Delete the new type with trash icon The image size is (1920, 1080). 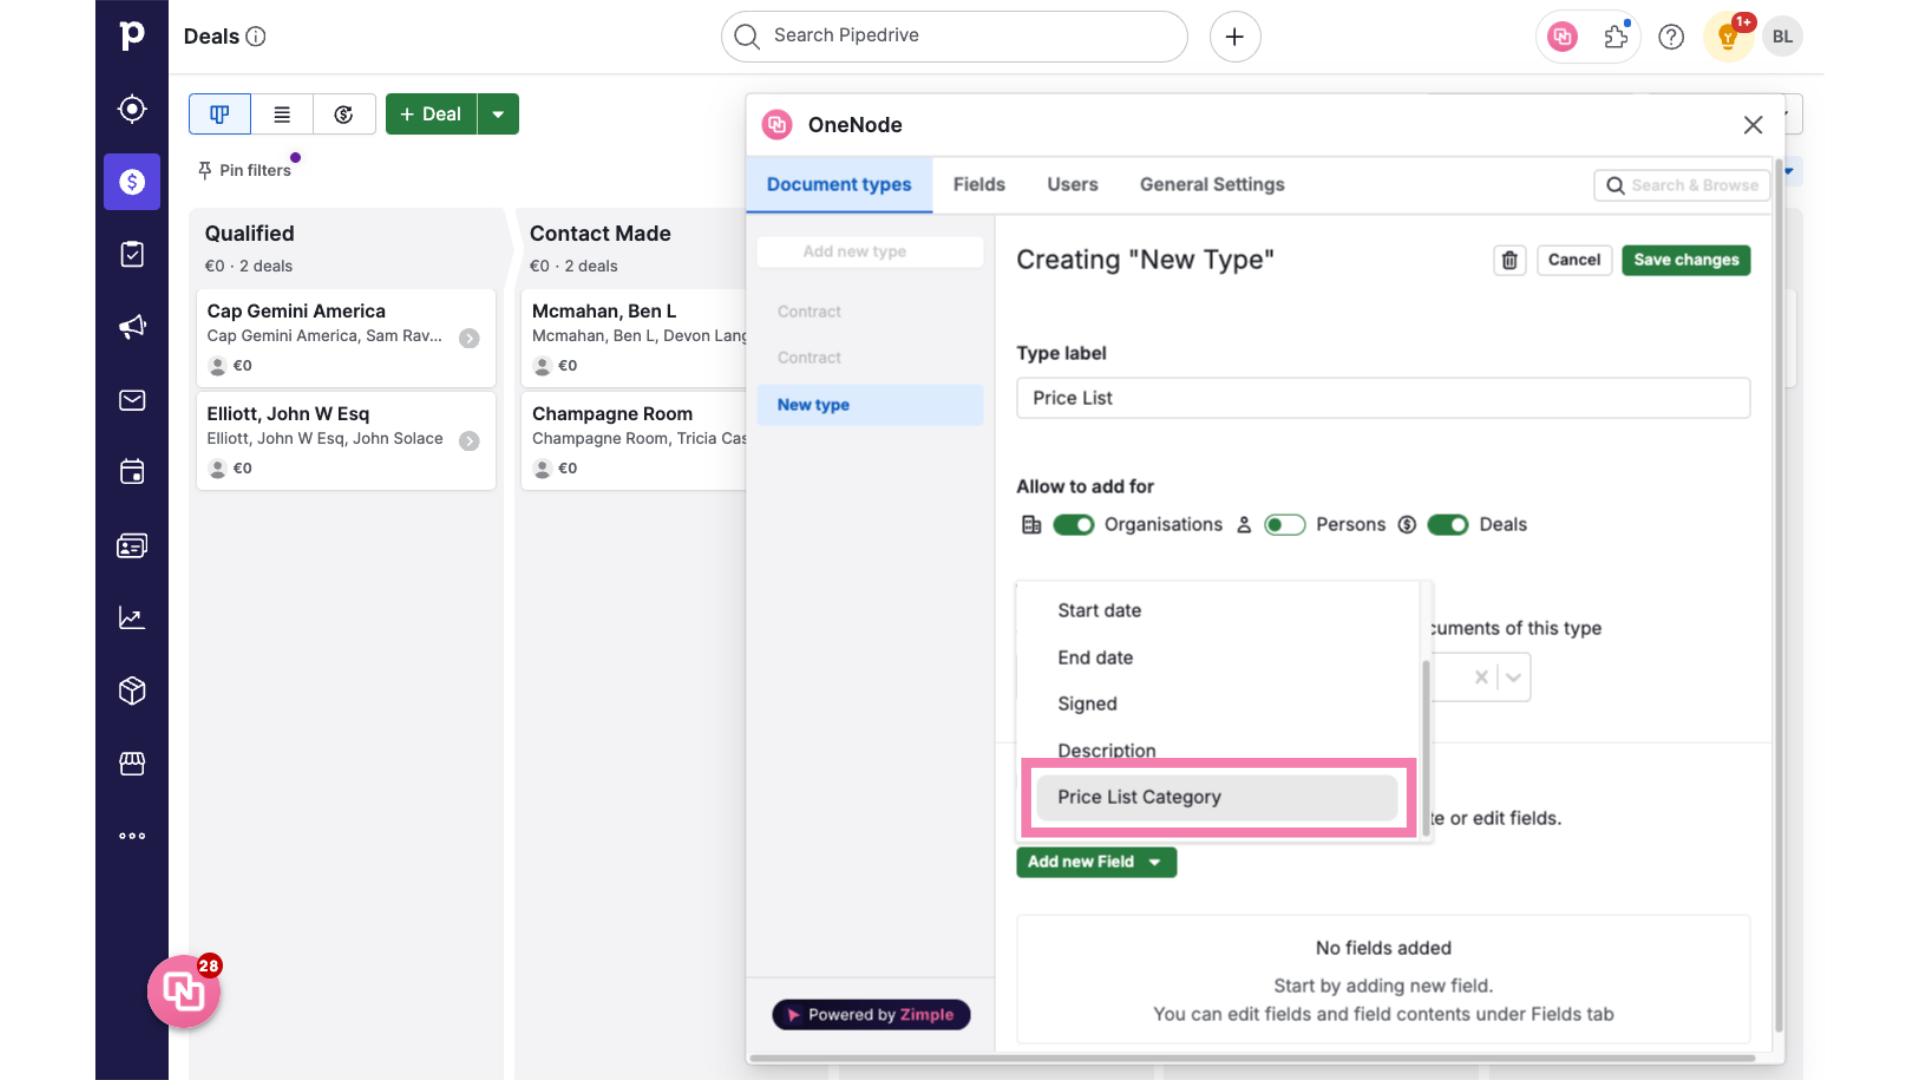(1510, 260)
